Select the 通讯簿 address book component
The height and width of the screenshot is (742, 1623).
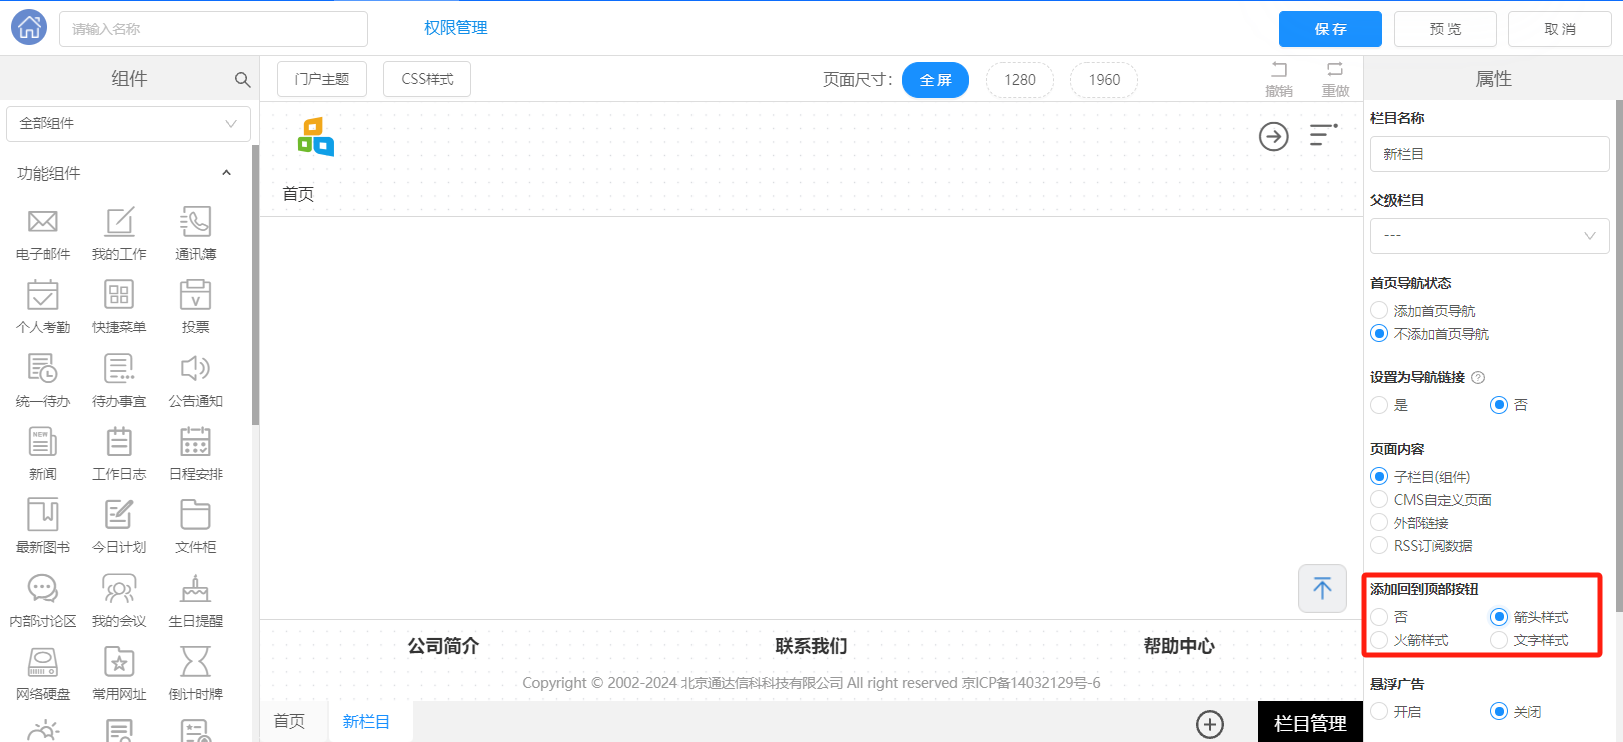click(195, 222)
